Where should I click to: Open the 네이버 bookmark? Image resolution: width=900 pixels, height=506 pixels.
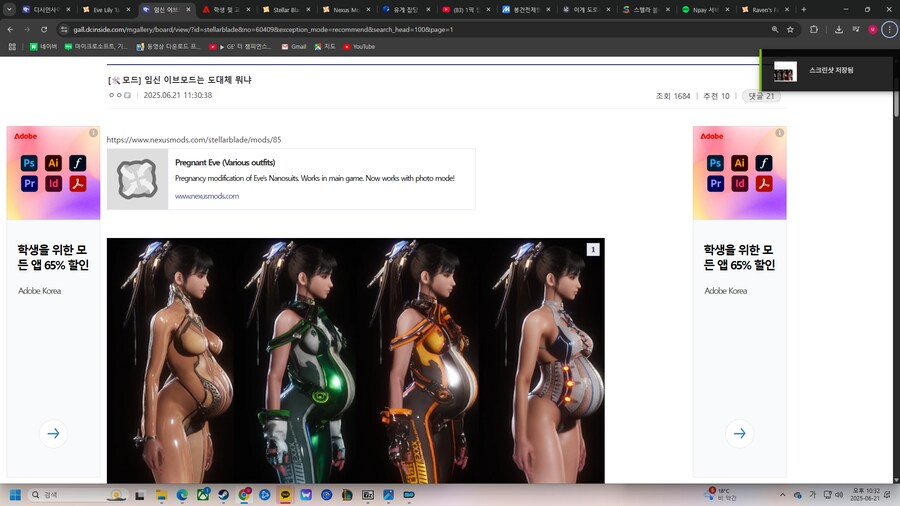[x=44, y=46]
